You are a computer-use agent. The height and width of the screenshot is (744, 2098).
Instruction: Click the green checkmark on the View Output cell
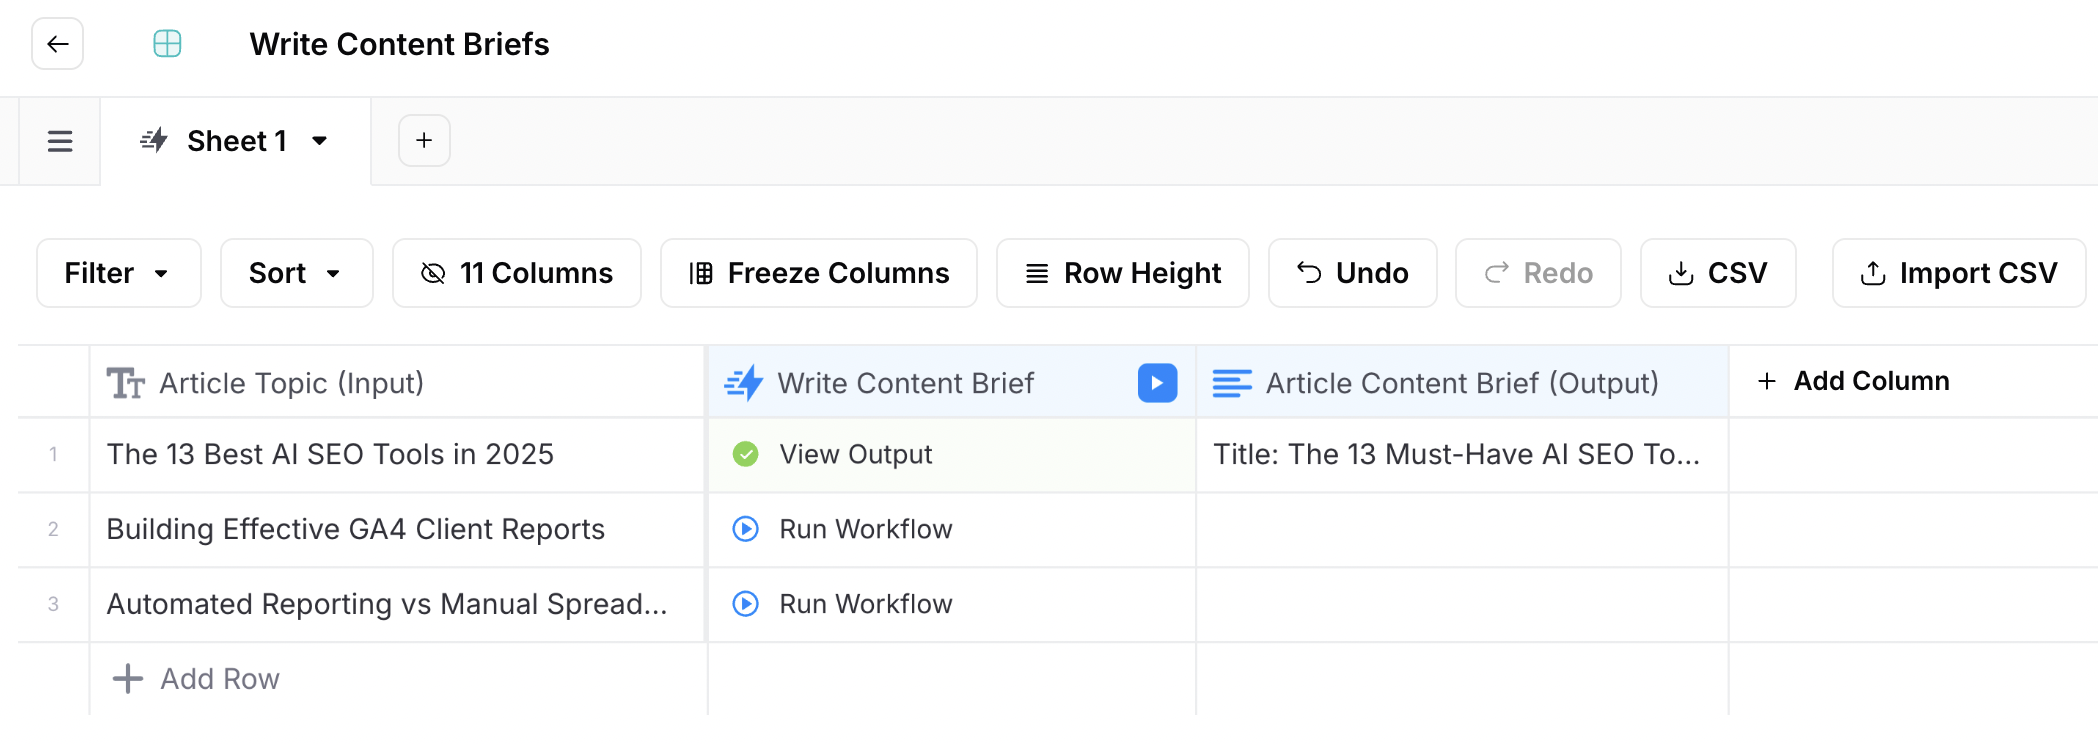[745, 454]
